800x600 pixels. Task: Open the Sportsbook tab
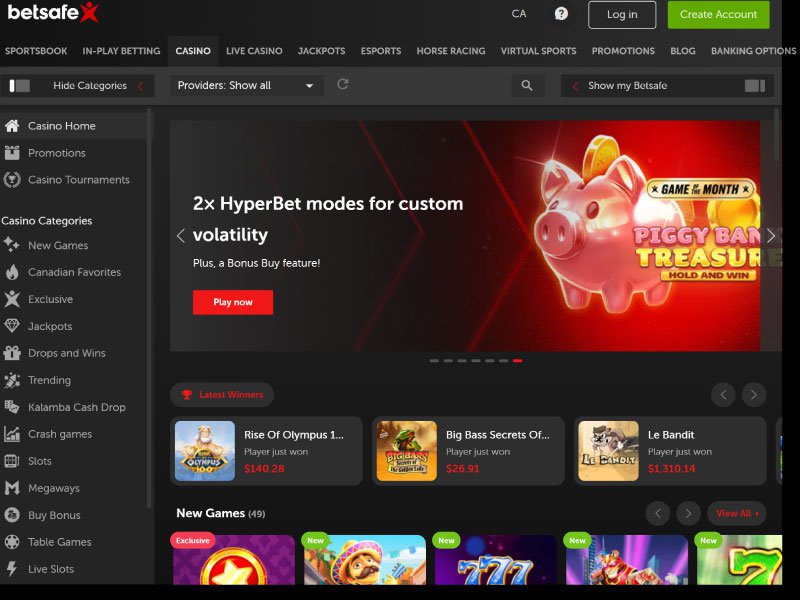click(x=36, y=51)
